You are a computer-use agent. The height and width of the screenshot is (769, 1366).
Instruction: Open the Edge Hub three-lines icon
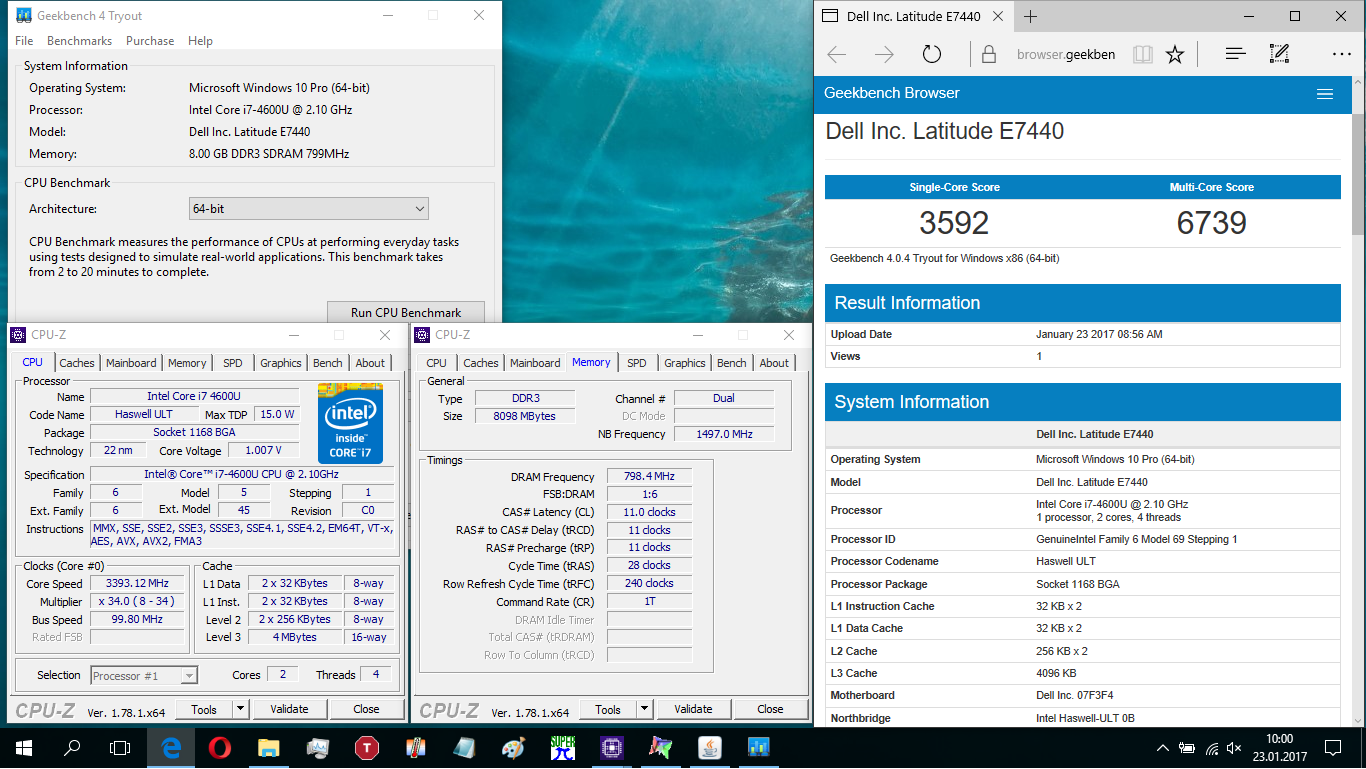1235,54
